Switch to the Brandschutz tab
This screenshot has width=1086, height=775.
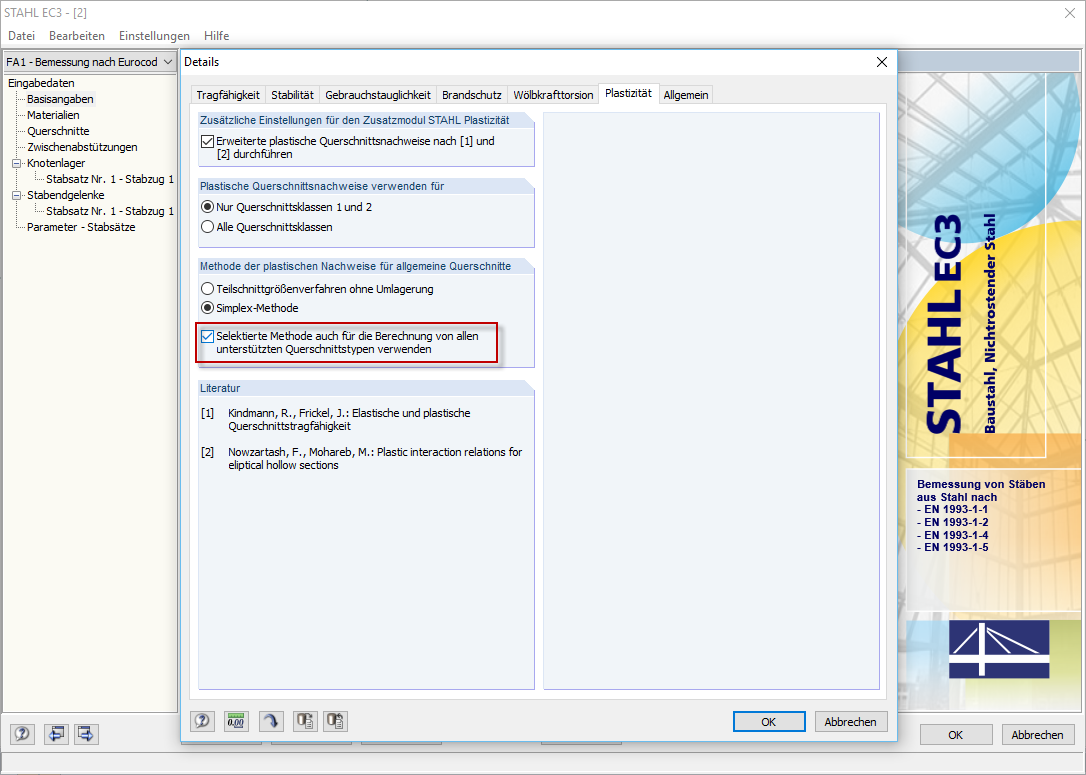tap(471, 93)
